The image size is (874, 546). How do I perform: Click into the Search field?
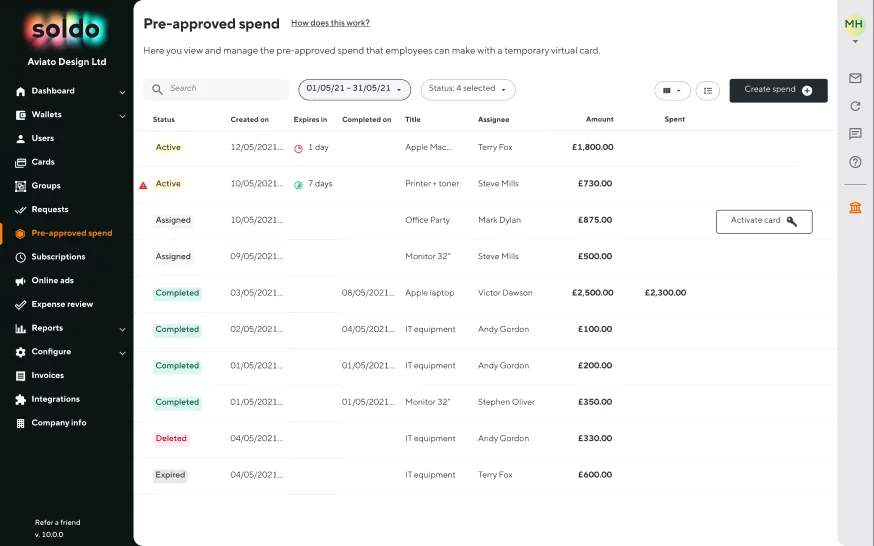(225, 89)
